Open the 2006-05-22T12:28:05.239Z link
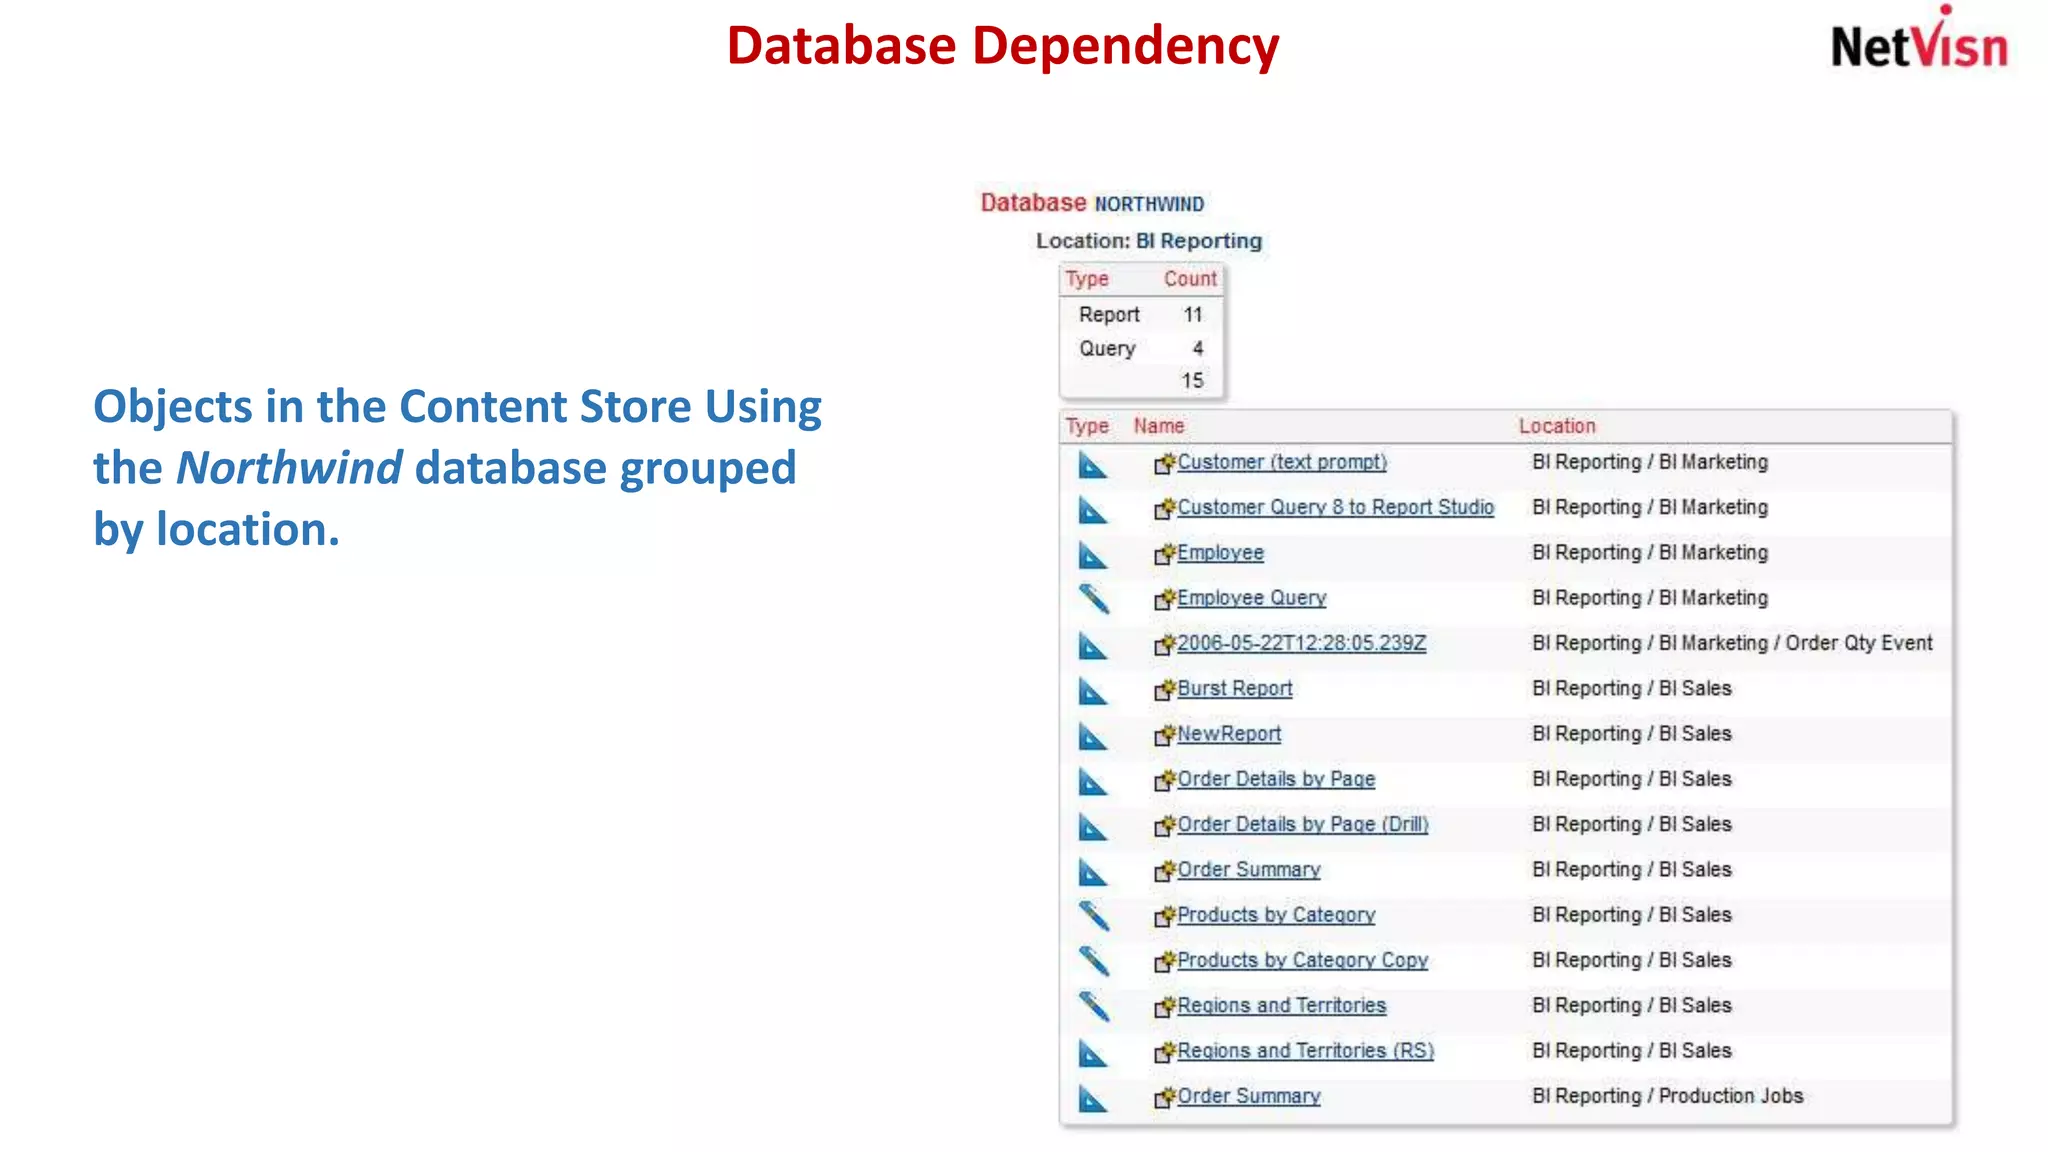 point(1301,643)
